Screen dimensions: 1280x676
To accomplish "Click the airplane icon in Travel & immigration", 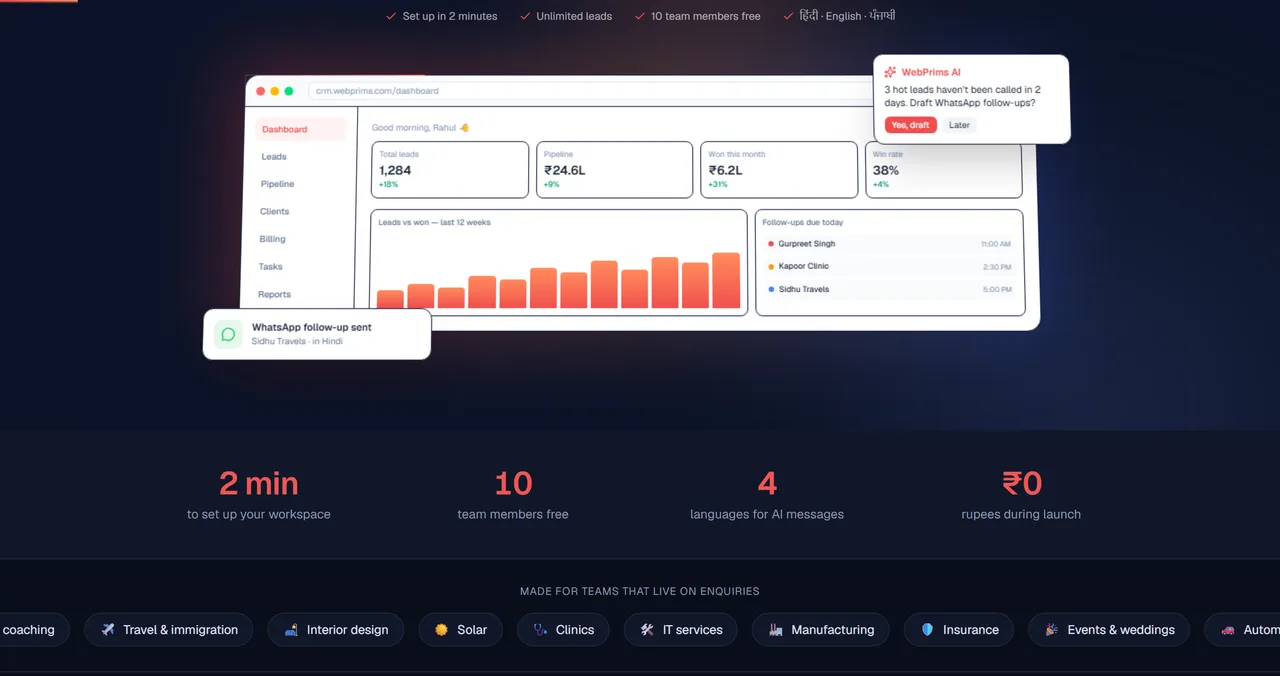I will tap(108, 630).
